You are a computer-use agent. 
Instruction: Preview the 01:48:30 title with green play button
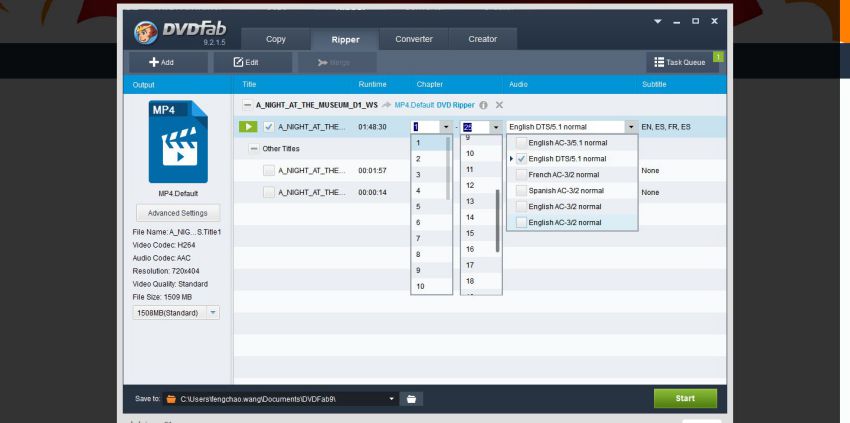248,127
